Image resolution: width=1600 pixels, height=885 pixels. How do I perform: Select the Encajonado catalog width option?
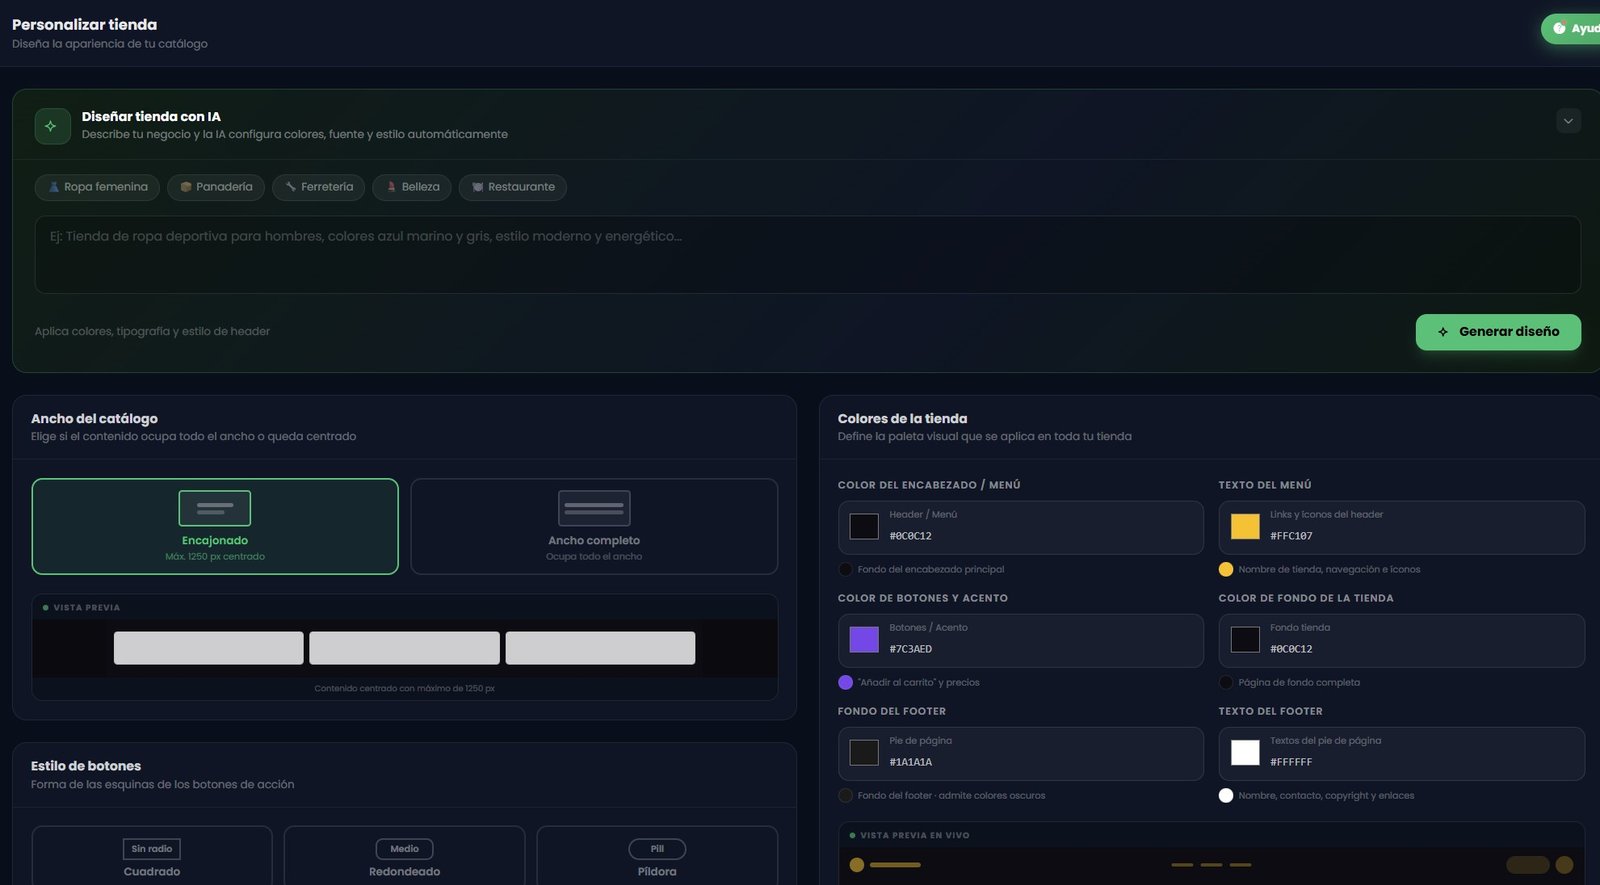215,526
